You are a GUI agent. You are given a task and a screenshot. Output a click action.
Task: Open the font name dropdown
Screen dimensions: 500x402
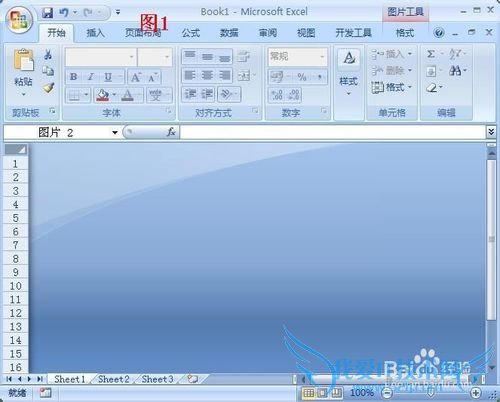tap(132, 57)
